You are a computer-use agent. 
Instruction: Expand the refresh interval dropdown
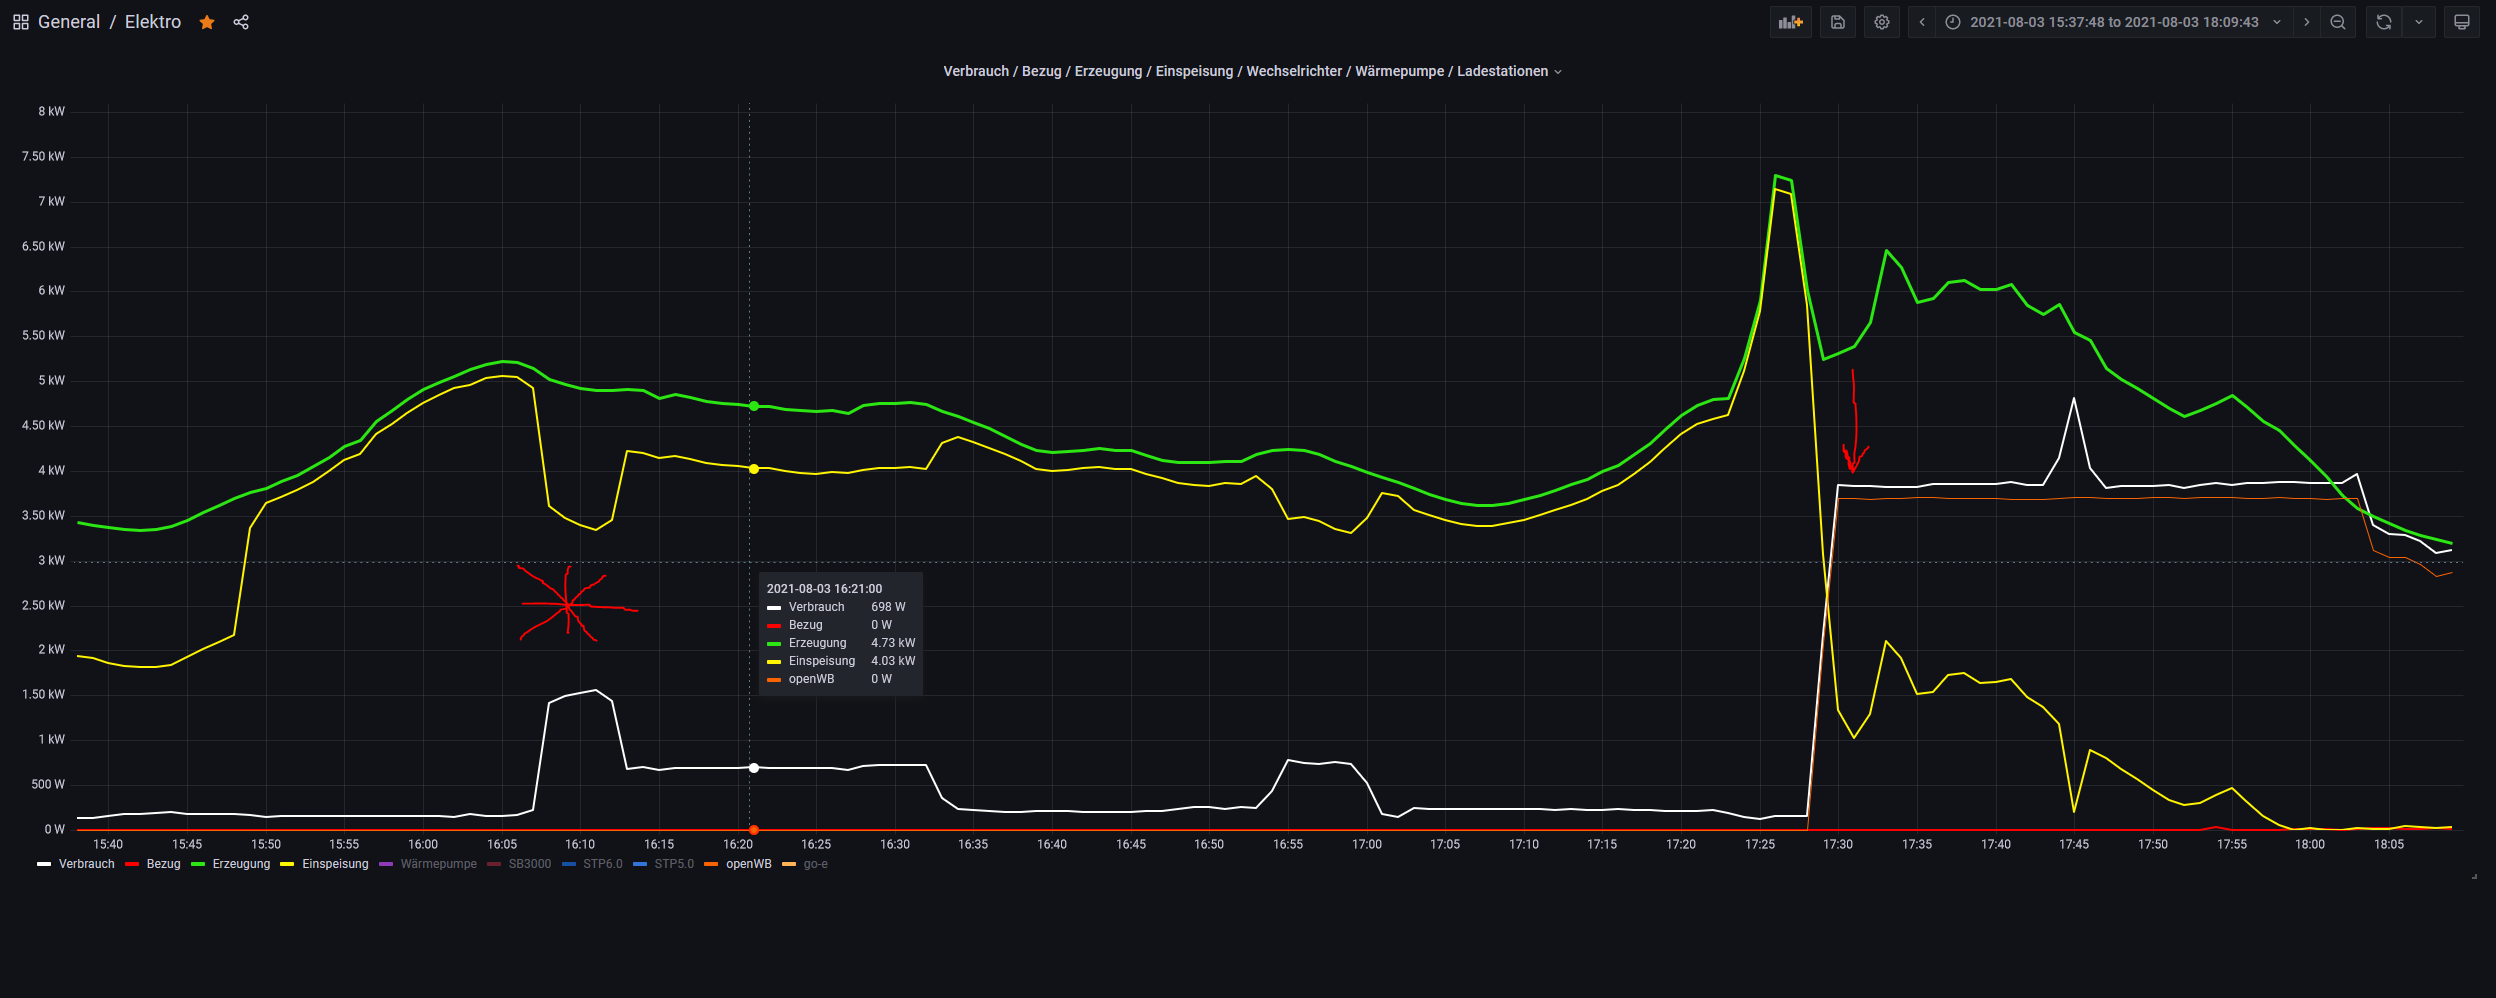point(2419,22)
